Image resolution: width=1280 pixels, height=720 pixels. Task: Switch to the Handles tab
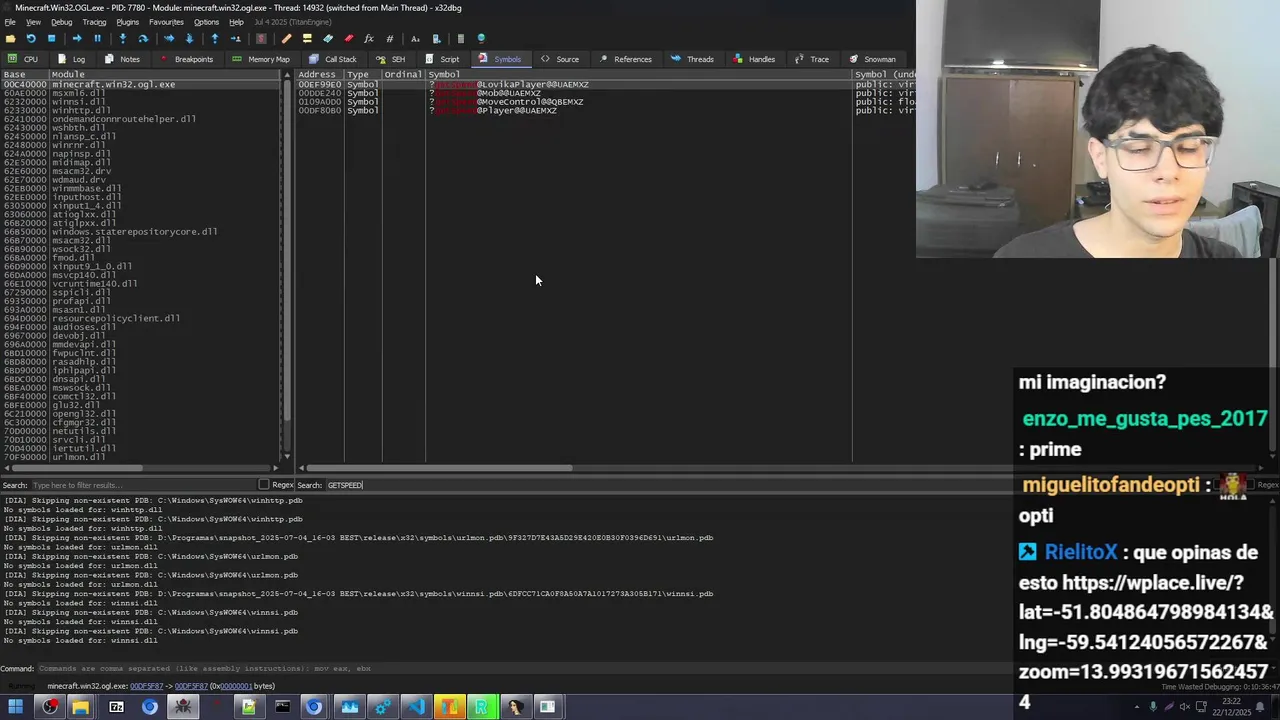click(754, 59)
